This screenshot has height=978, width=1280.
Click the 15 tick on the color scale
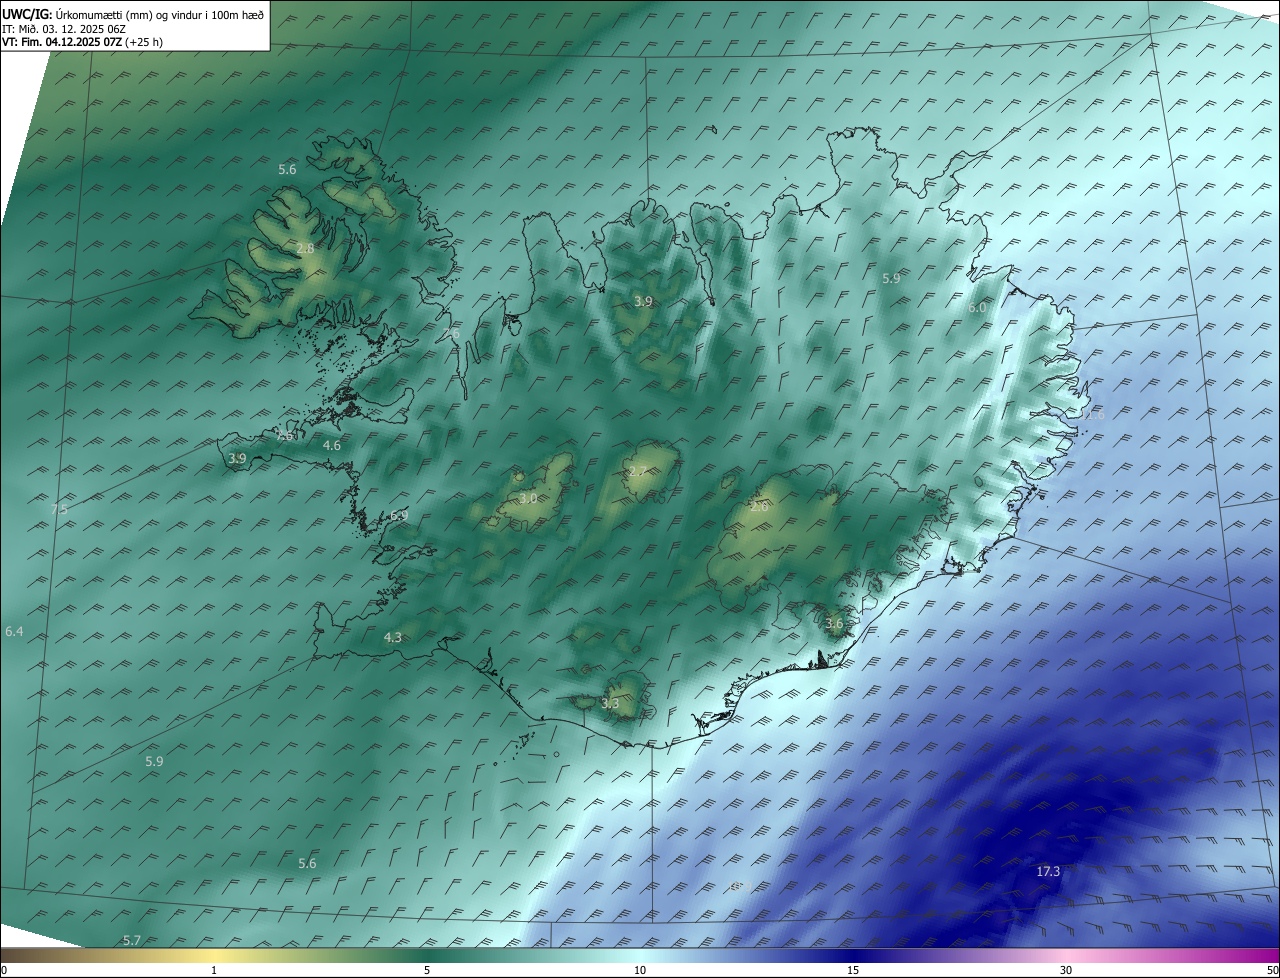point(853,971)
